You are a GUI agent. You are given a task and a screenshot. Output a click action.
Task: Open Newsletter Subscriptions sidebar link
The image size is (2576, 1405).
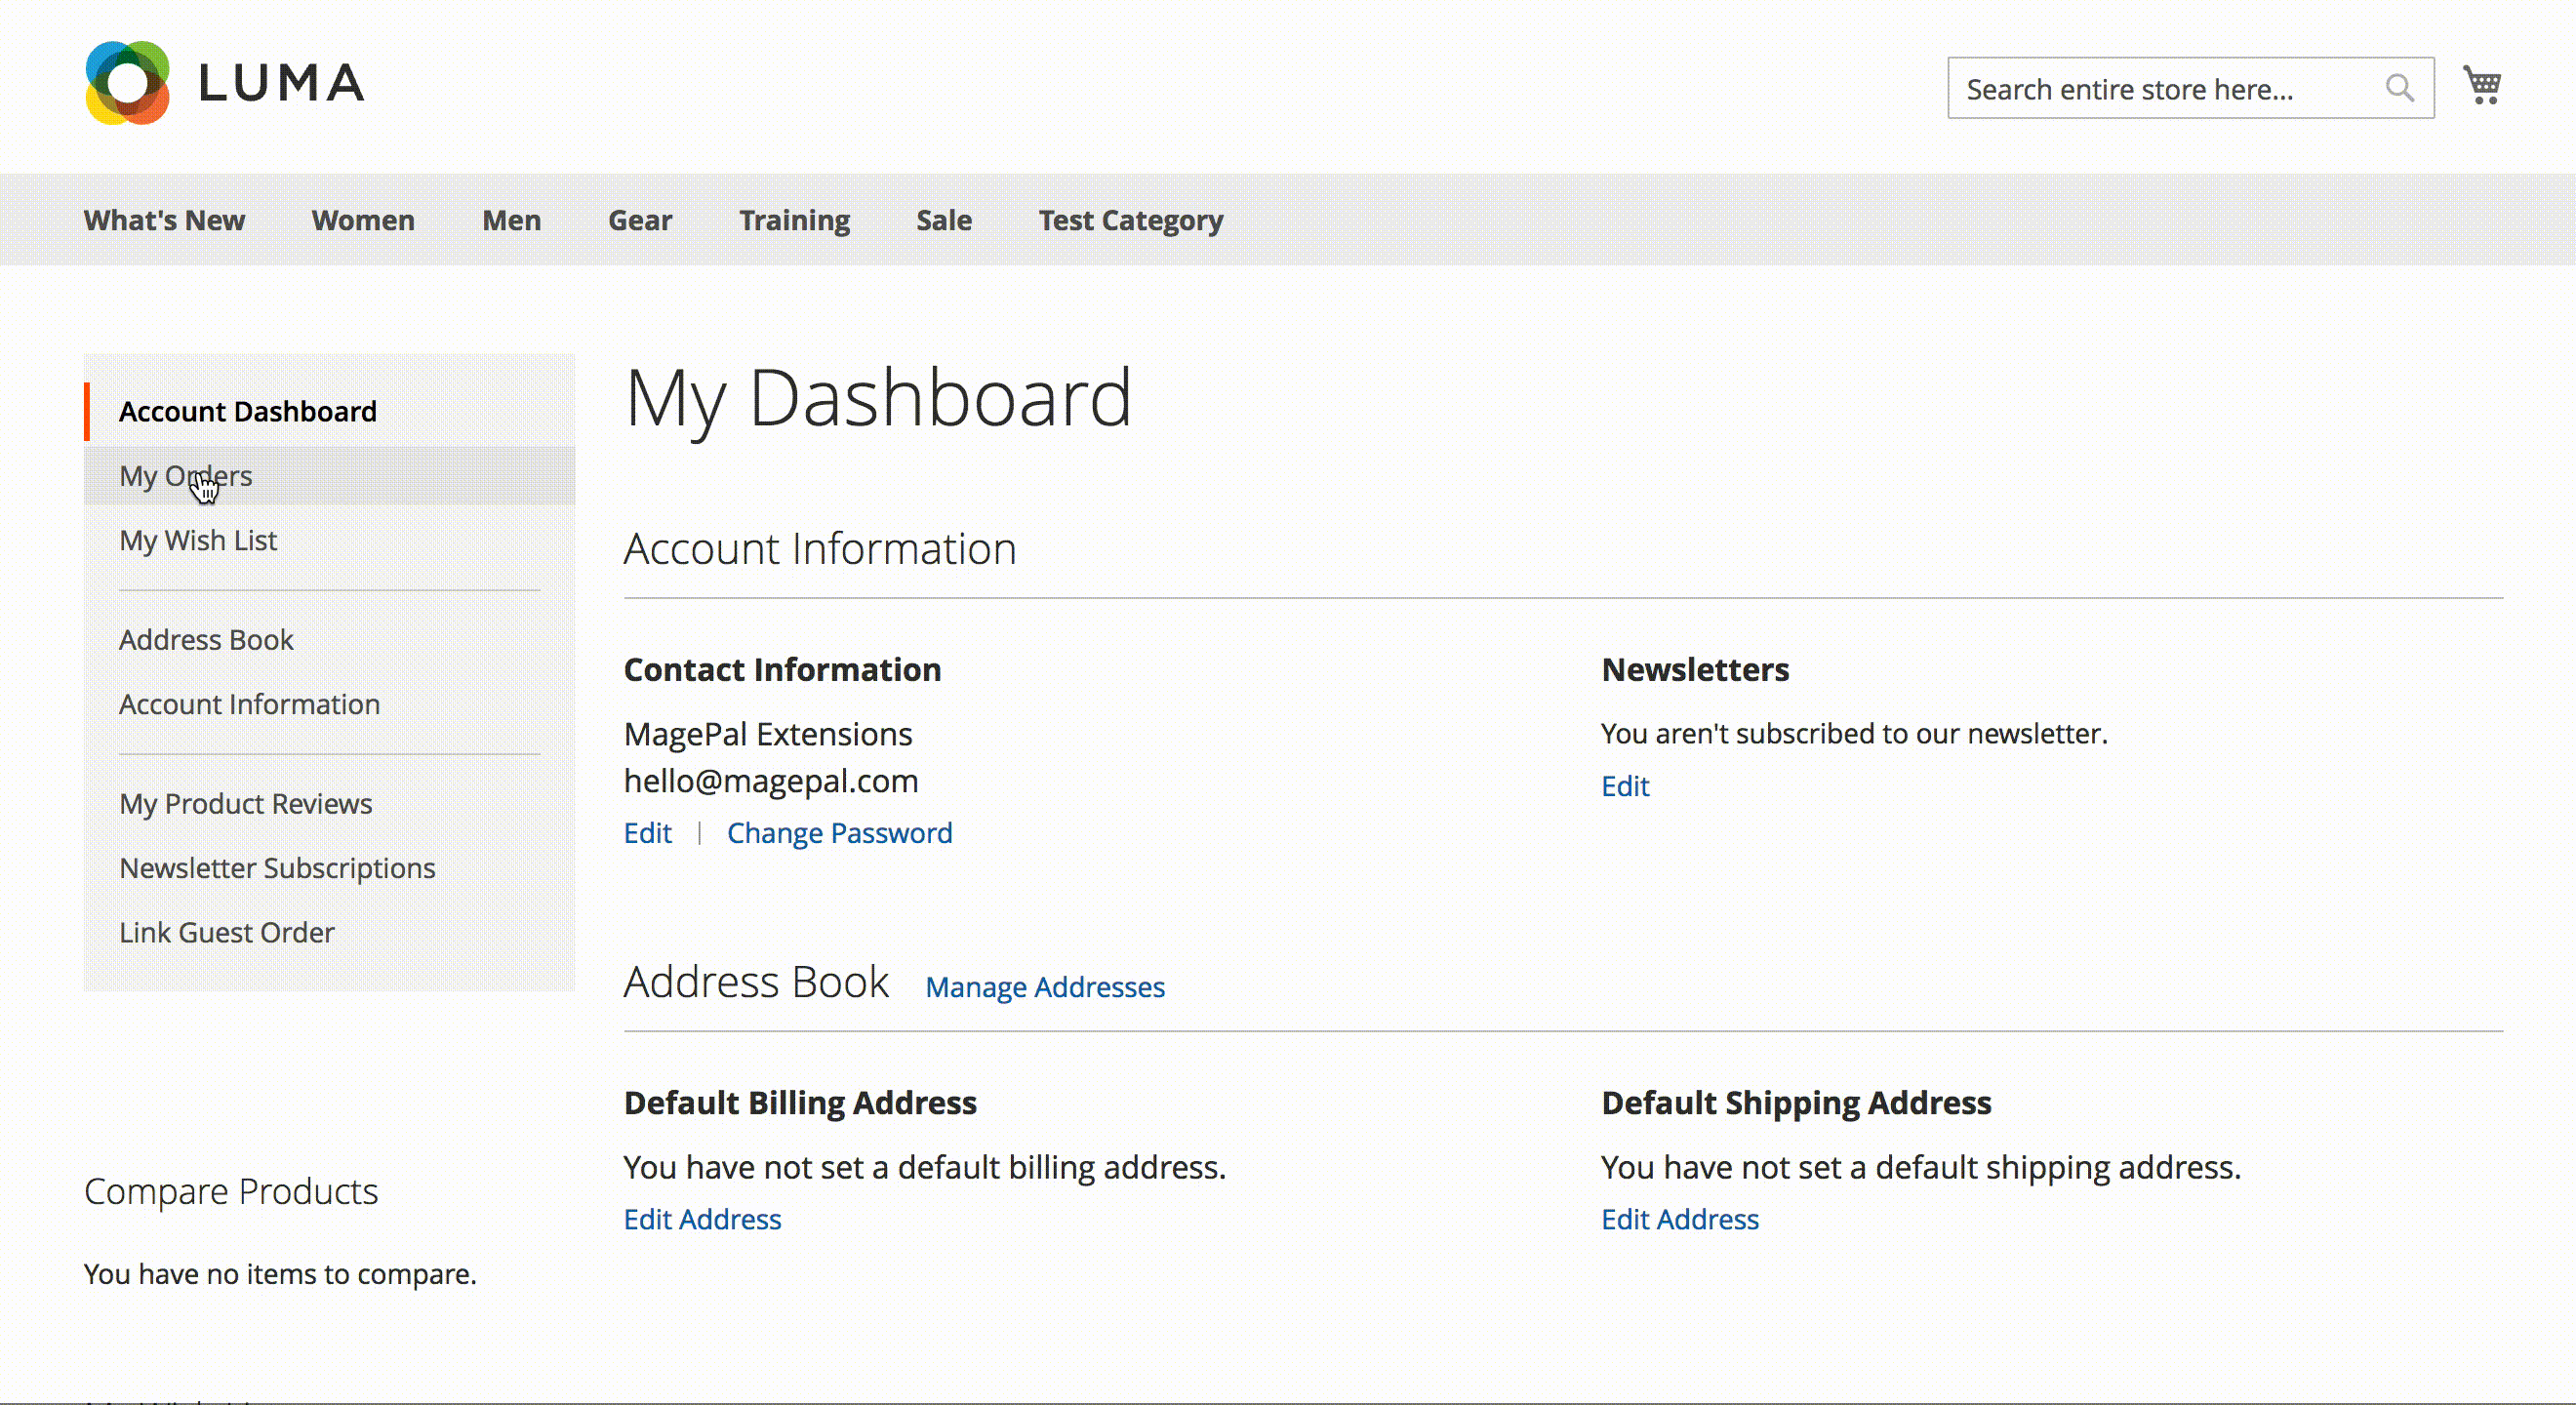[x=277, y=868]
